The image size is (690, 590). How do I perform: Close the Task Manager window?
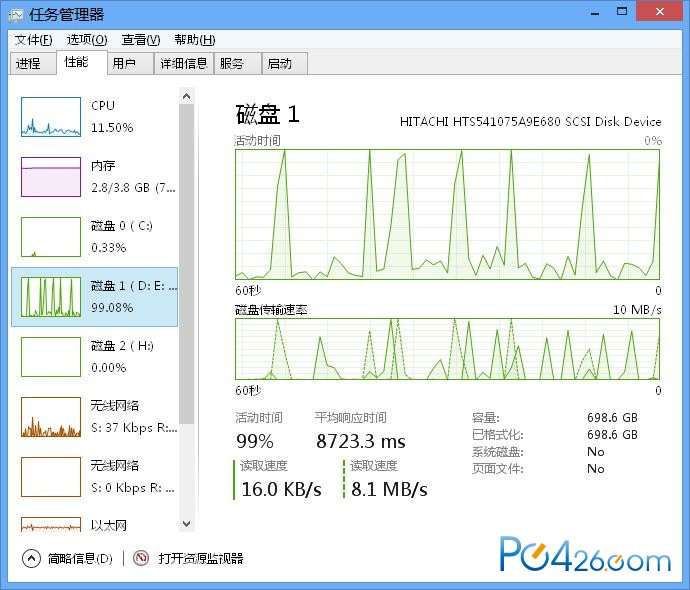click(659, 12)
